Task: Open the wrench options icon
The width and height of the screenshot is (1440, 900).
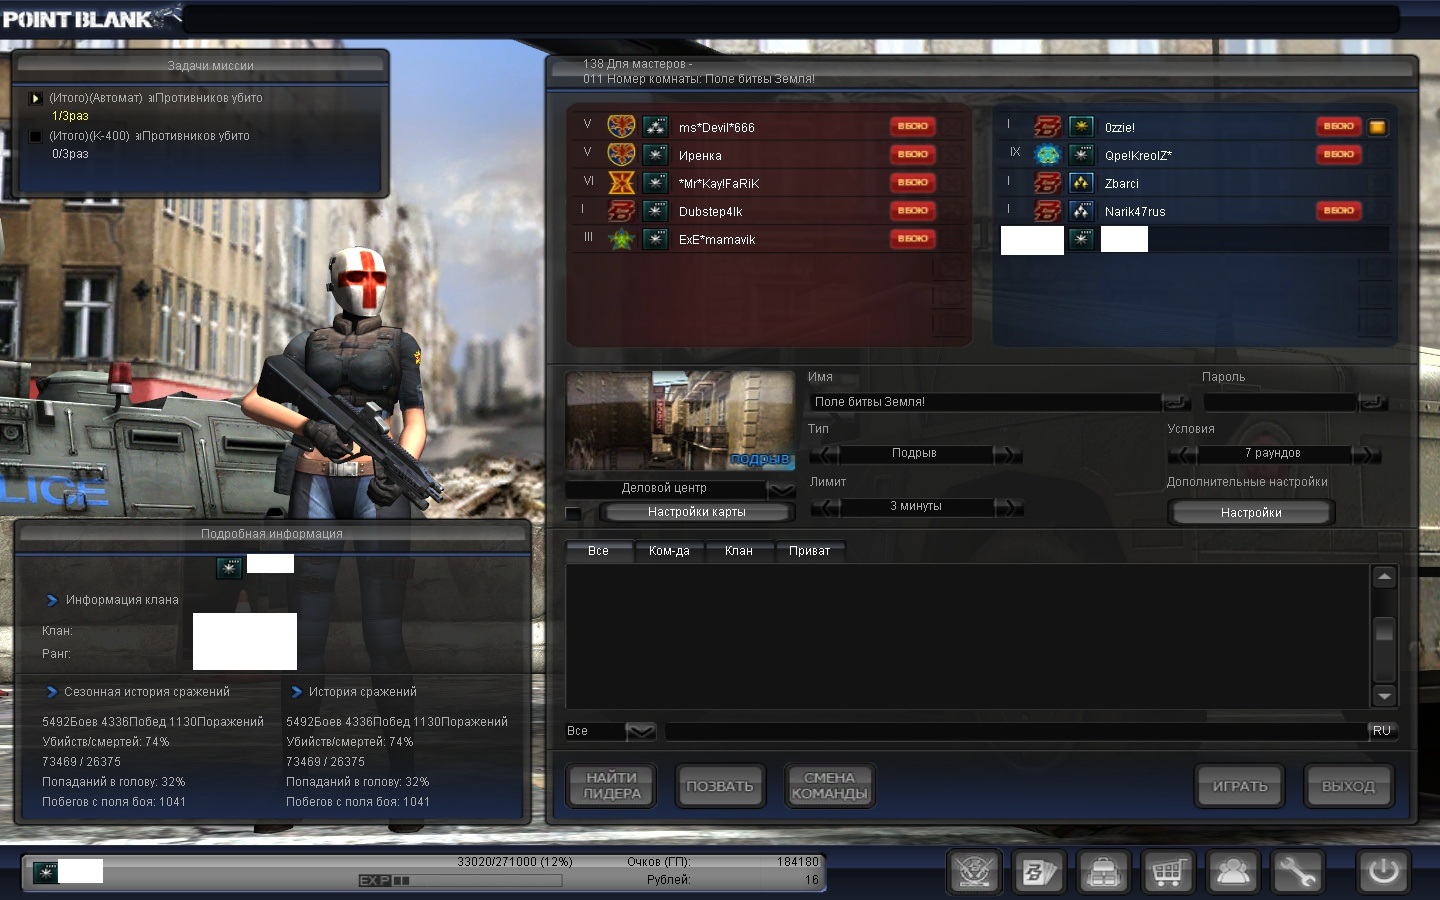Action: [x=1297, y=872]
